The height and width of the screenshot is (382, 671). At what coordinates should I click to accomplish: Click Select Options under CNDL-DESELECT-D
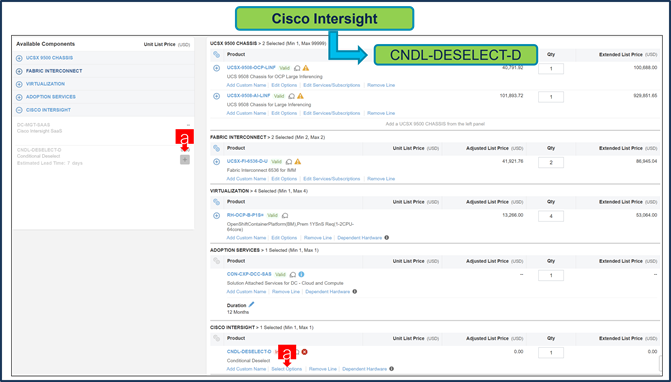pos(287,369)
